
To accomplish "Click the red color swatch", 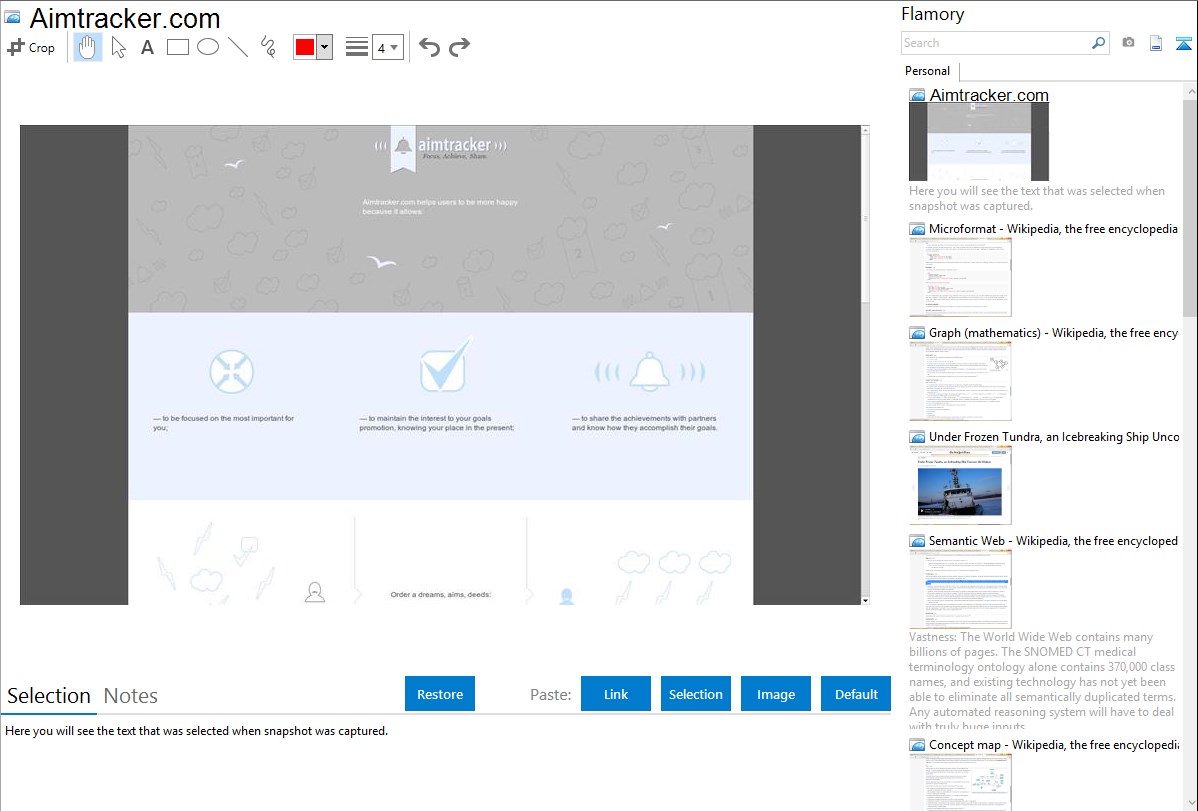I will tap(305, 47).
